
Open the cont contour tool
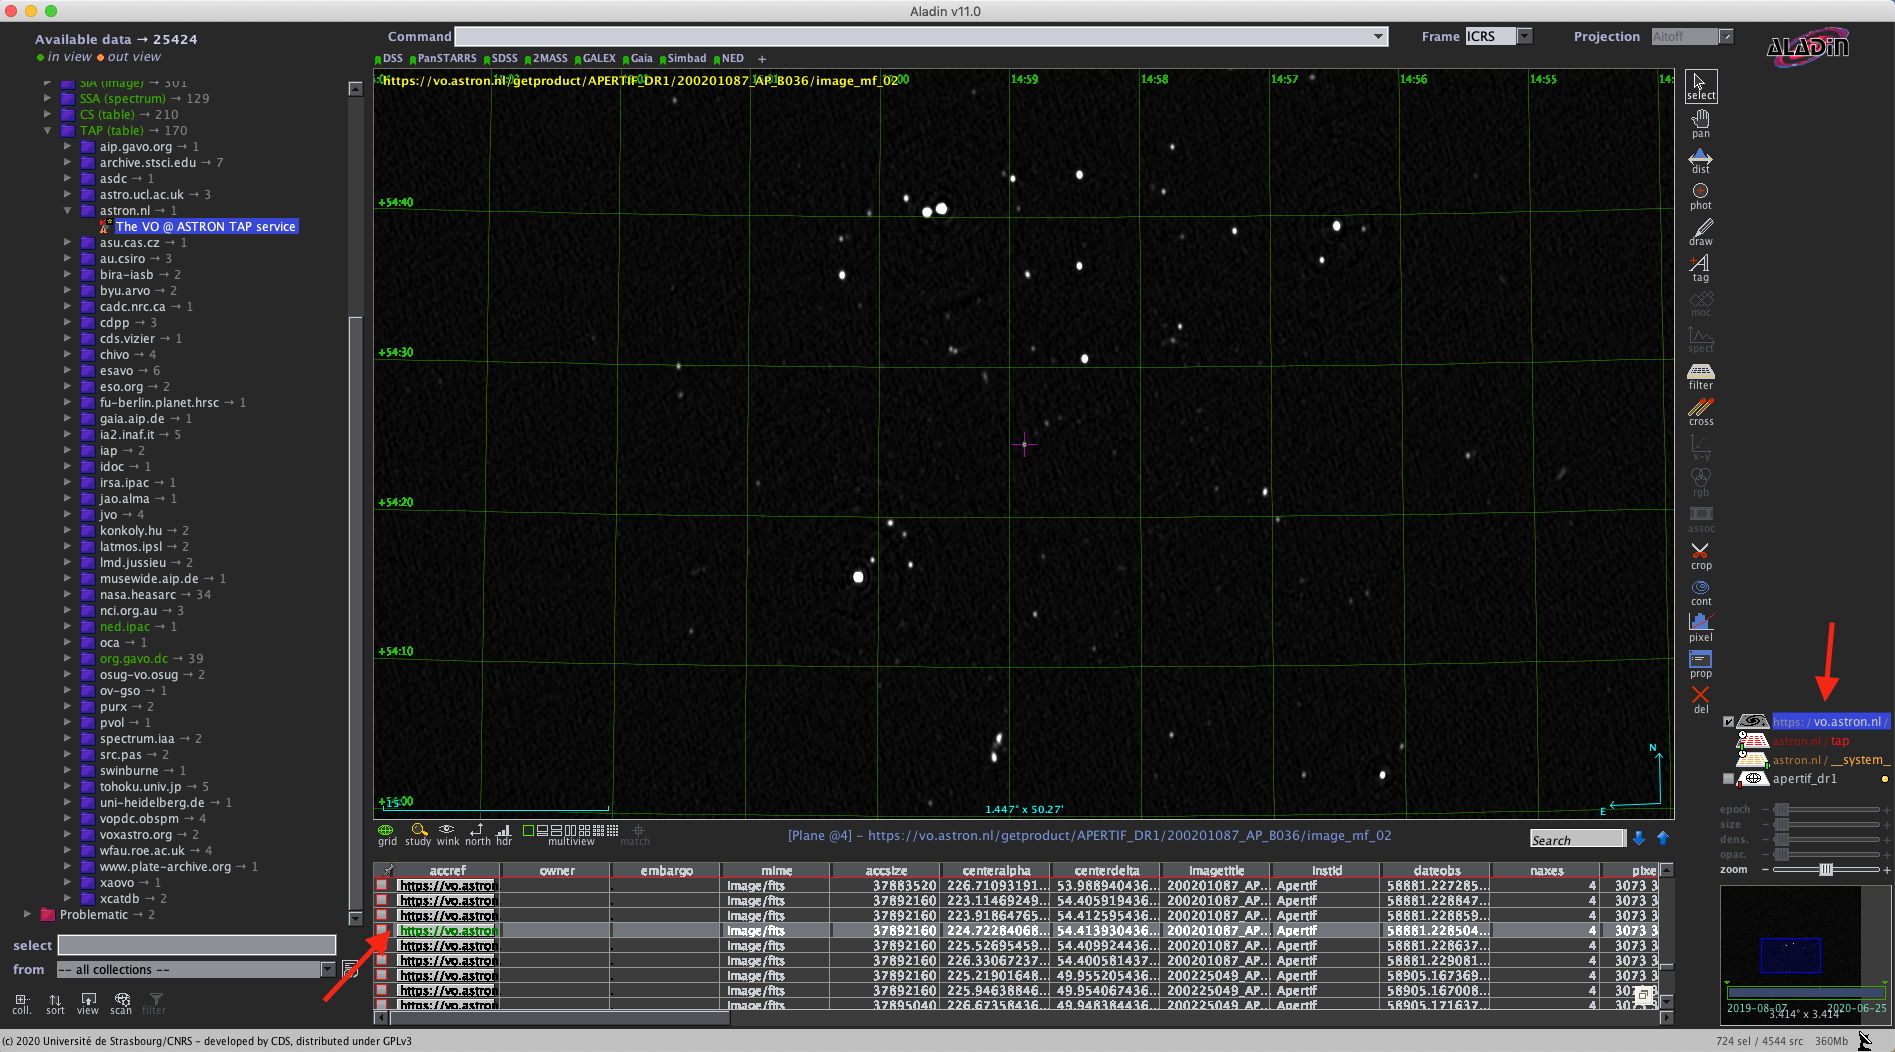[1700, 592]
